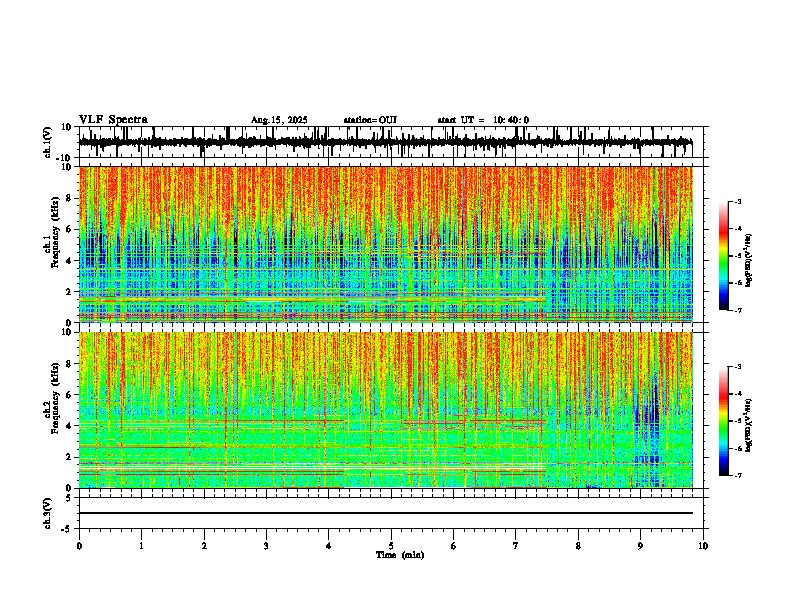
Task: Click the "ch.3(V)" axis label
Action: 48,513
